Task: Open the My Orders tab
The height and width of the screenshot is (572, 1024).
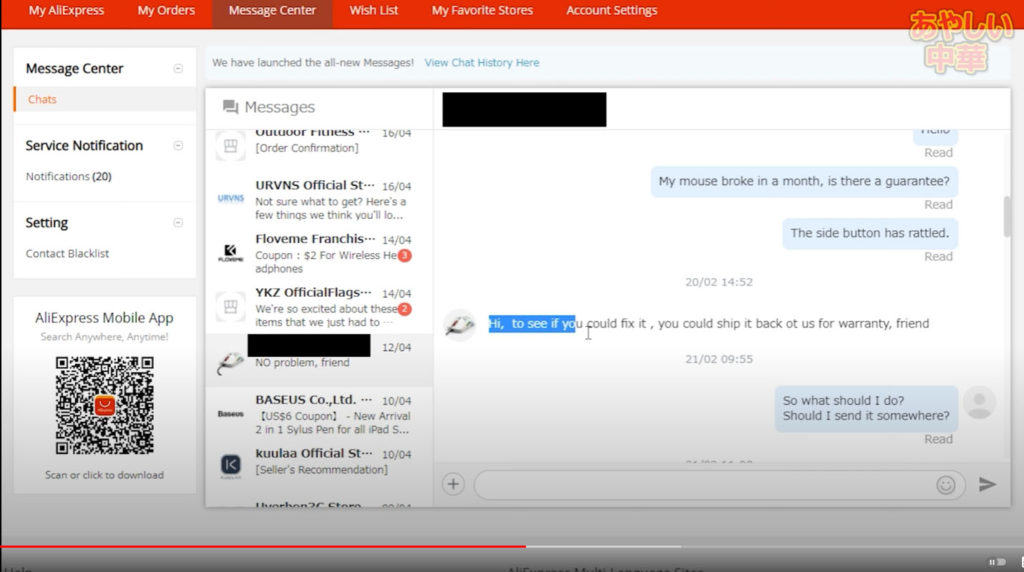Action: click(x=166, y=11)
